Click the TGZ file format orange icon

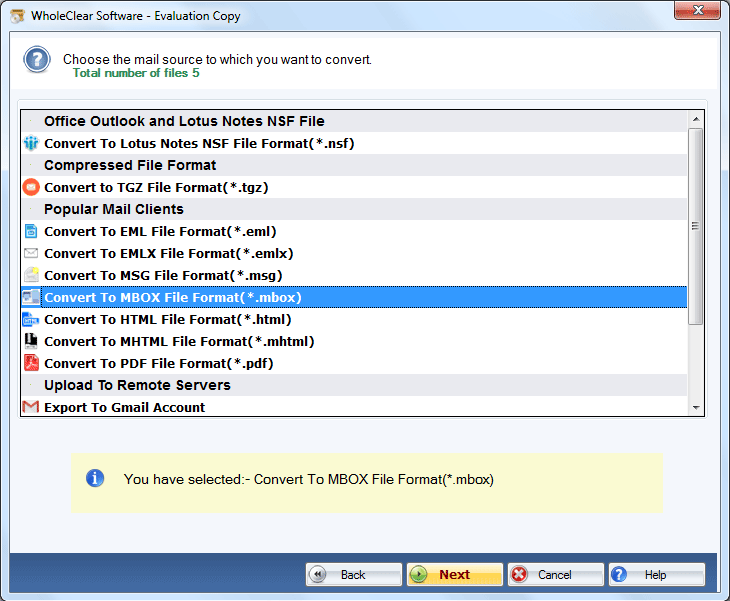coord(31,187)
